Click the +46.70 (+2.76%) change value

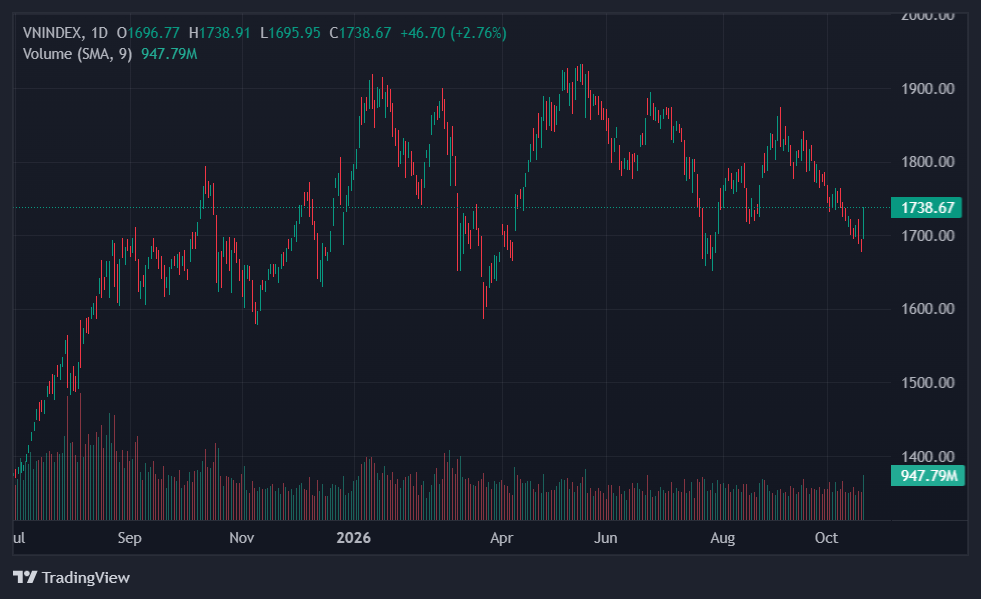pyautogui.click(x=453, y=33)
